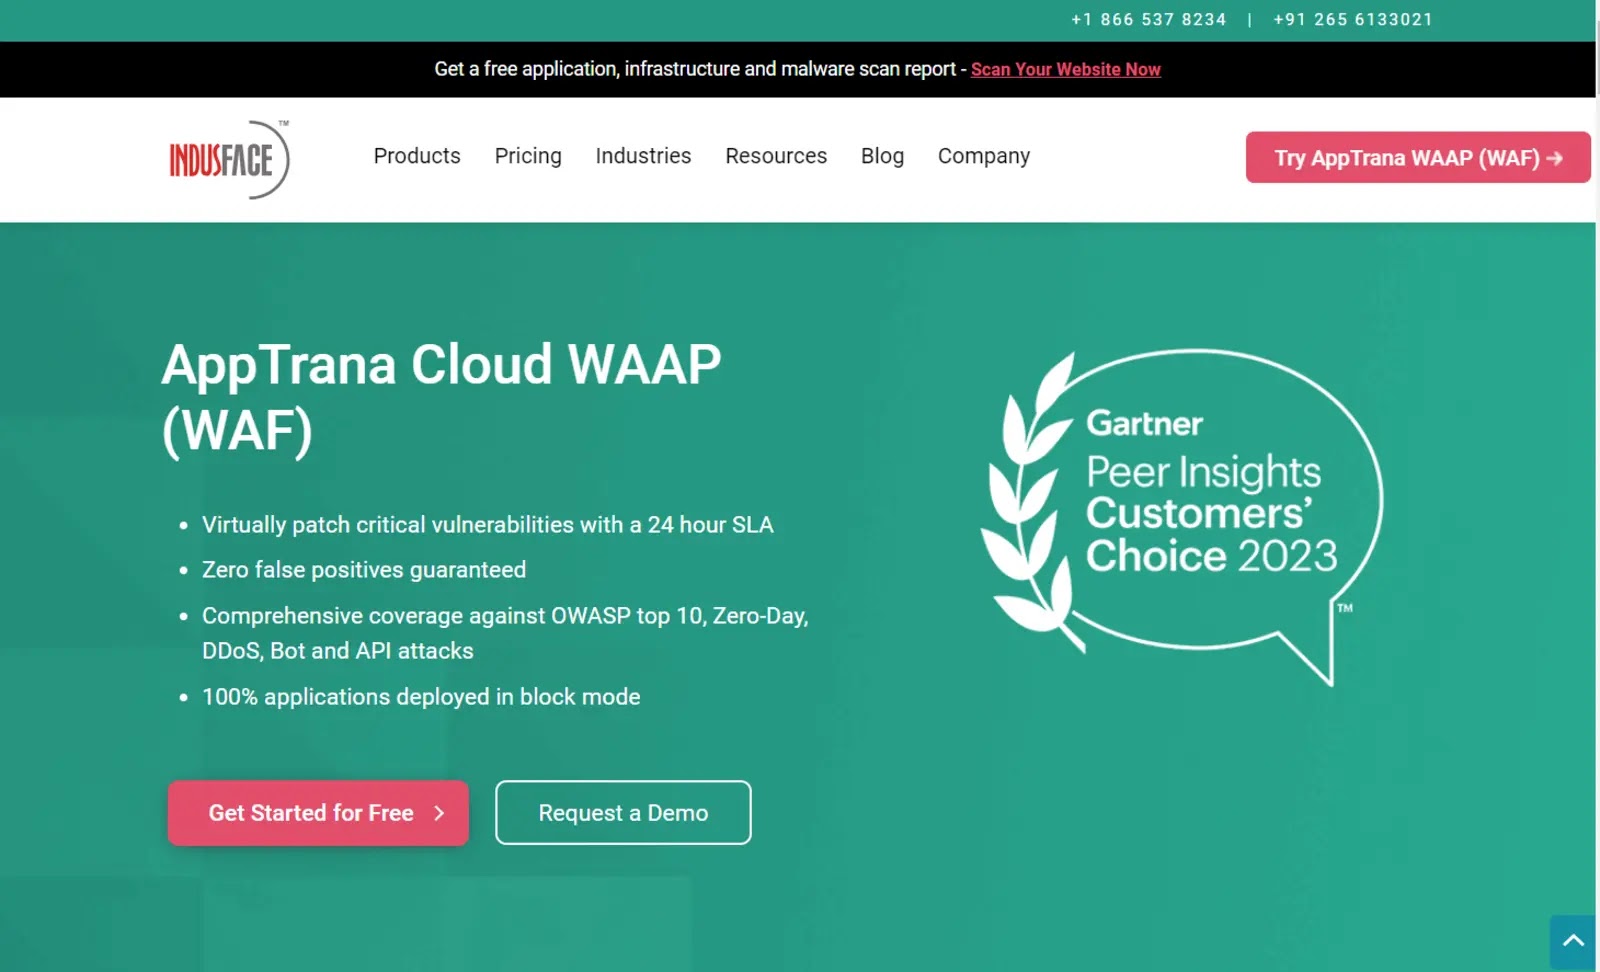
Task: Click the Indusface logo
Action: (229, 160)
